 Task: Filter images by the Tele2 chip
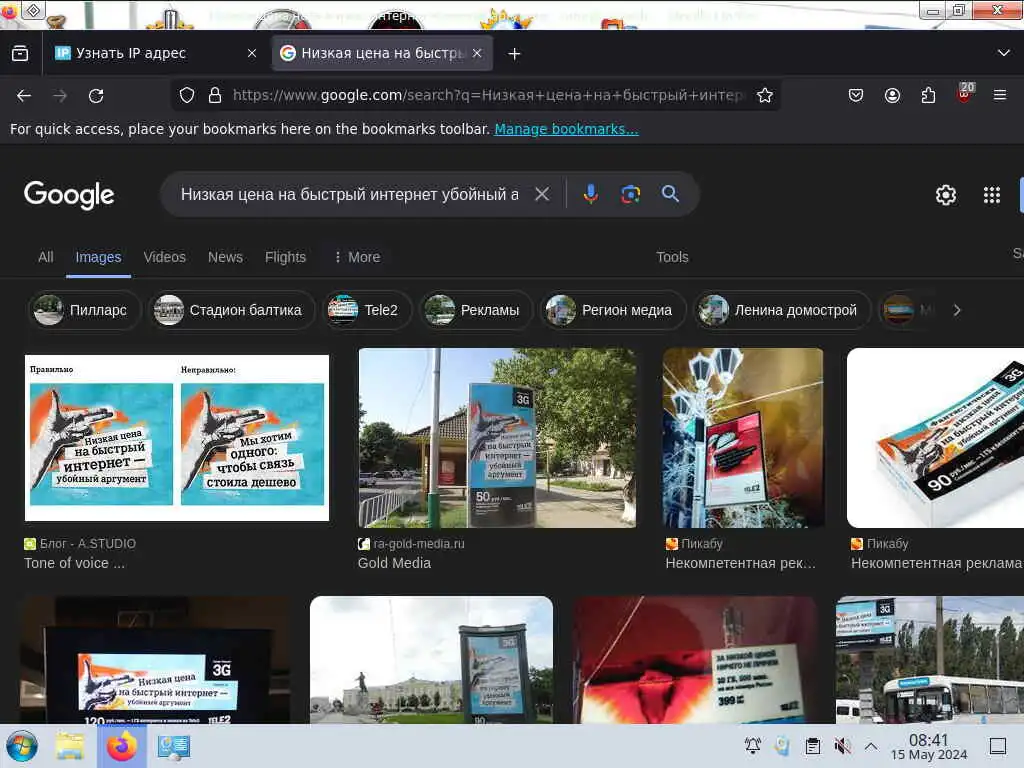368,310
